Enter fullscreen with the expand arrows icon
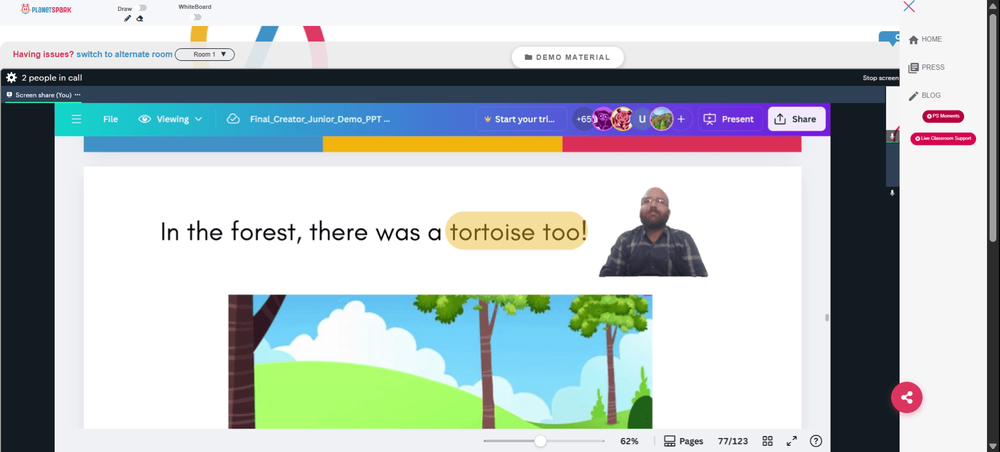The image size is (1000, 452). 792,441
